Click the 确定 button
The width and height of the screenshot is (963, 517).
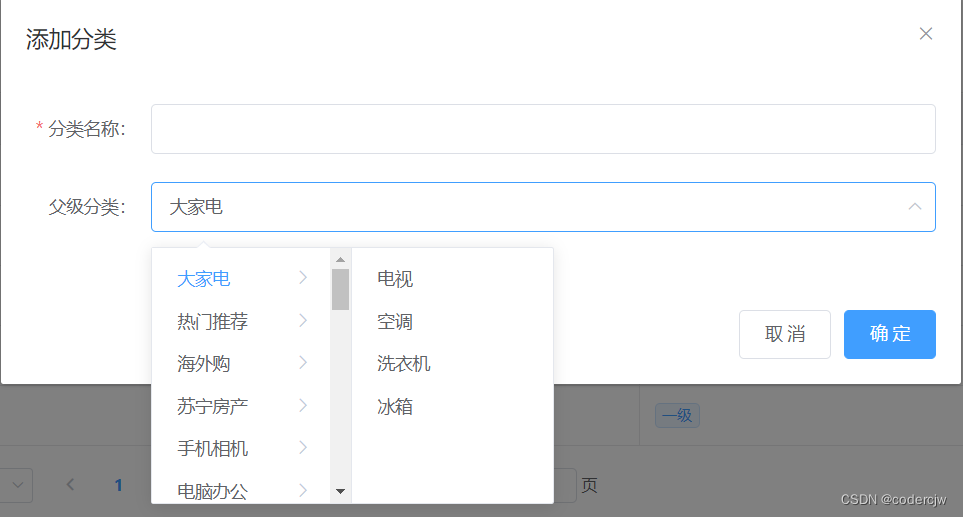(889, 334)
